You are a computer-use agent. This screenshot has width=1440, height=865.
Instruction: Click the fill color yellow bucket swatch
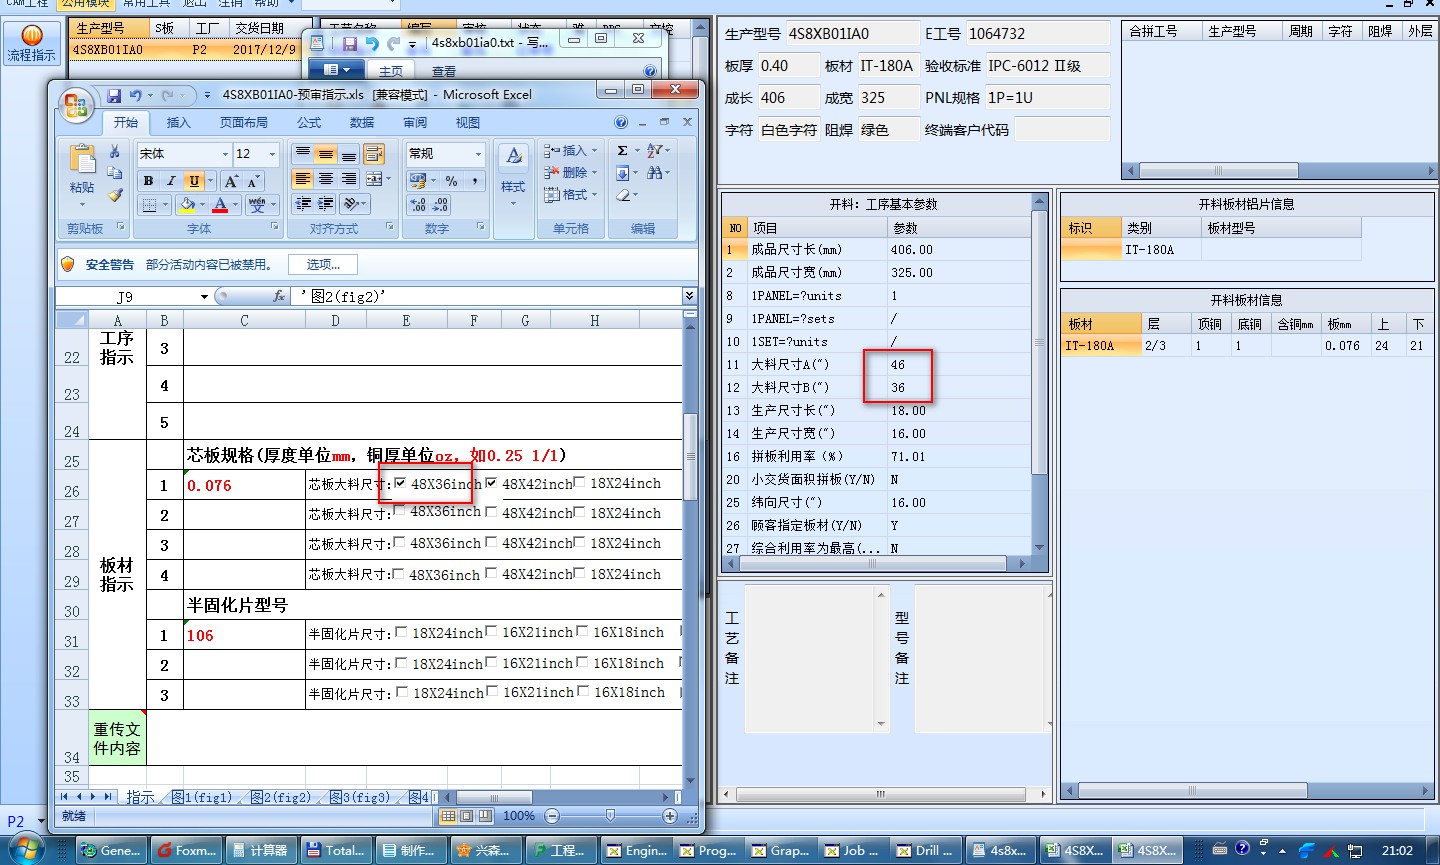pos(187,205)
